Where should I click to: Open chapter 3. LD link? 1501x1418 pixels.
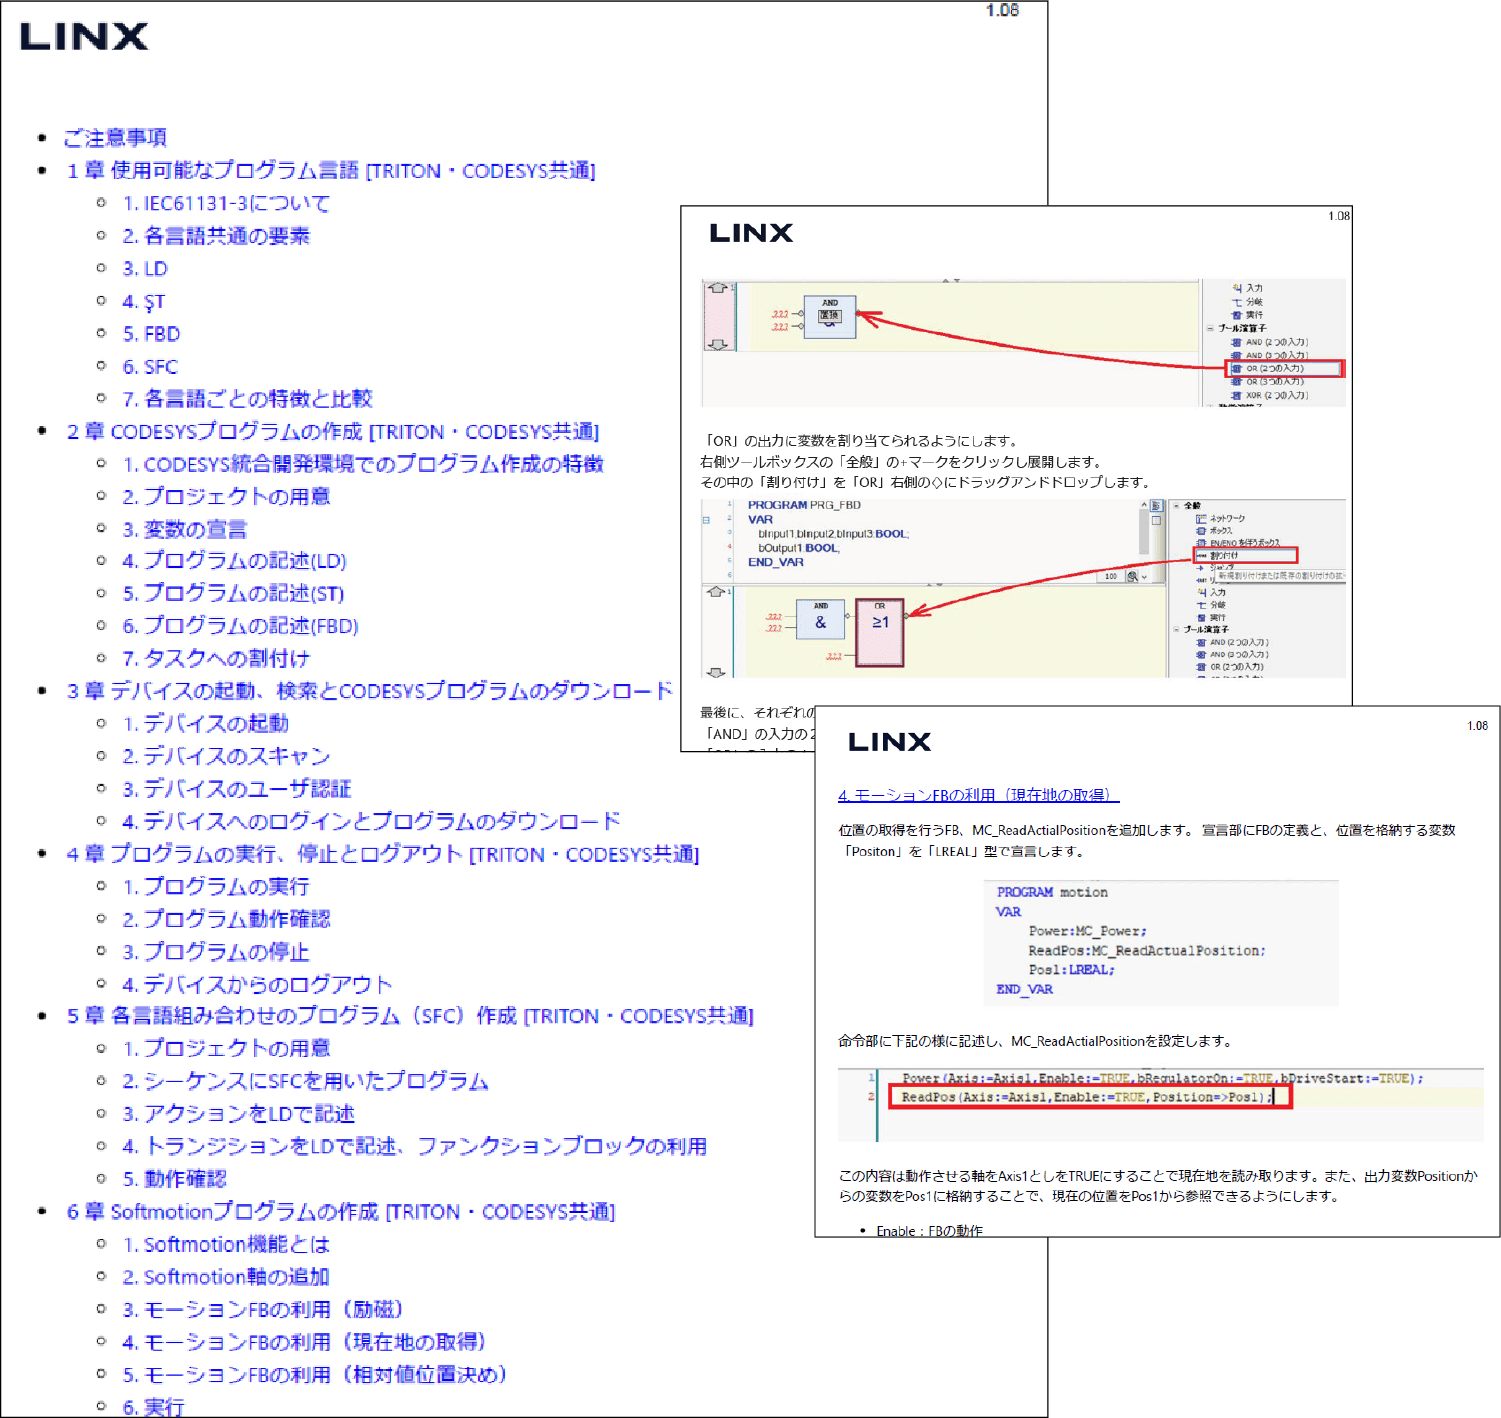(145, 269)
